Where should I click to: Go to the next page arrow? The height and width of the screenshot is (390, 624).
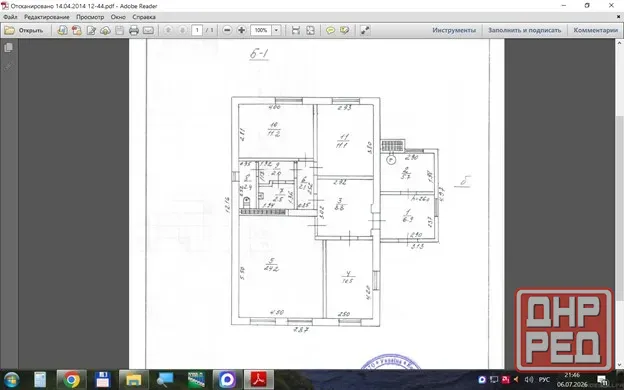182,30
